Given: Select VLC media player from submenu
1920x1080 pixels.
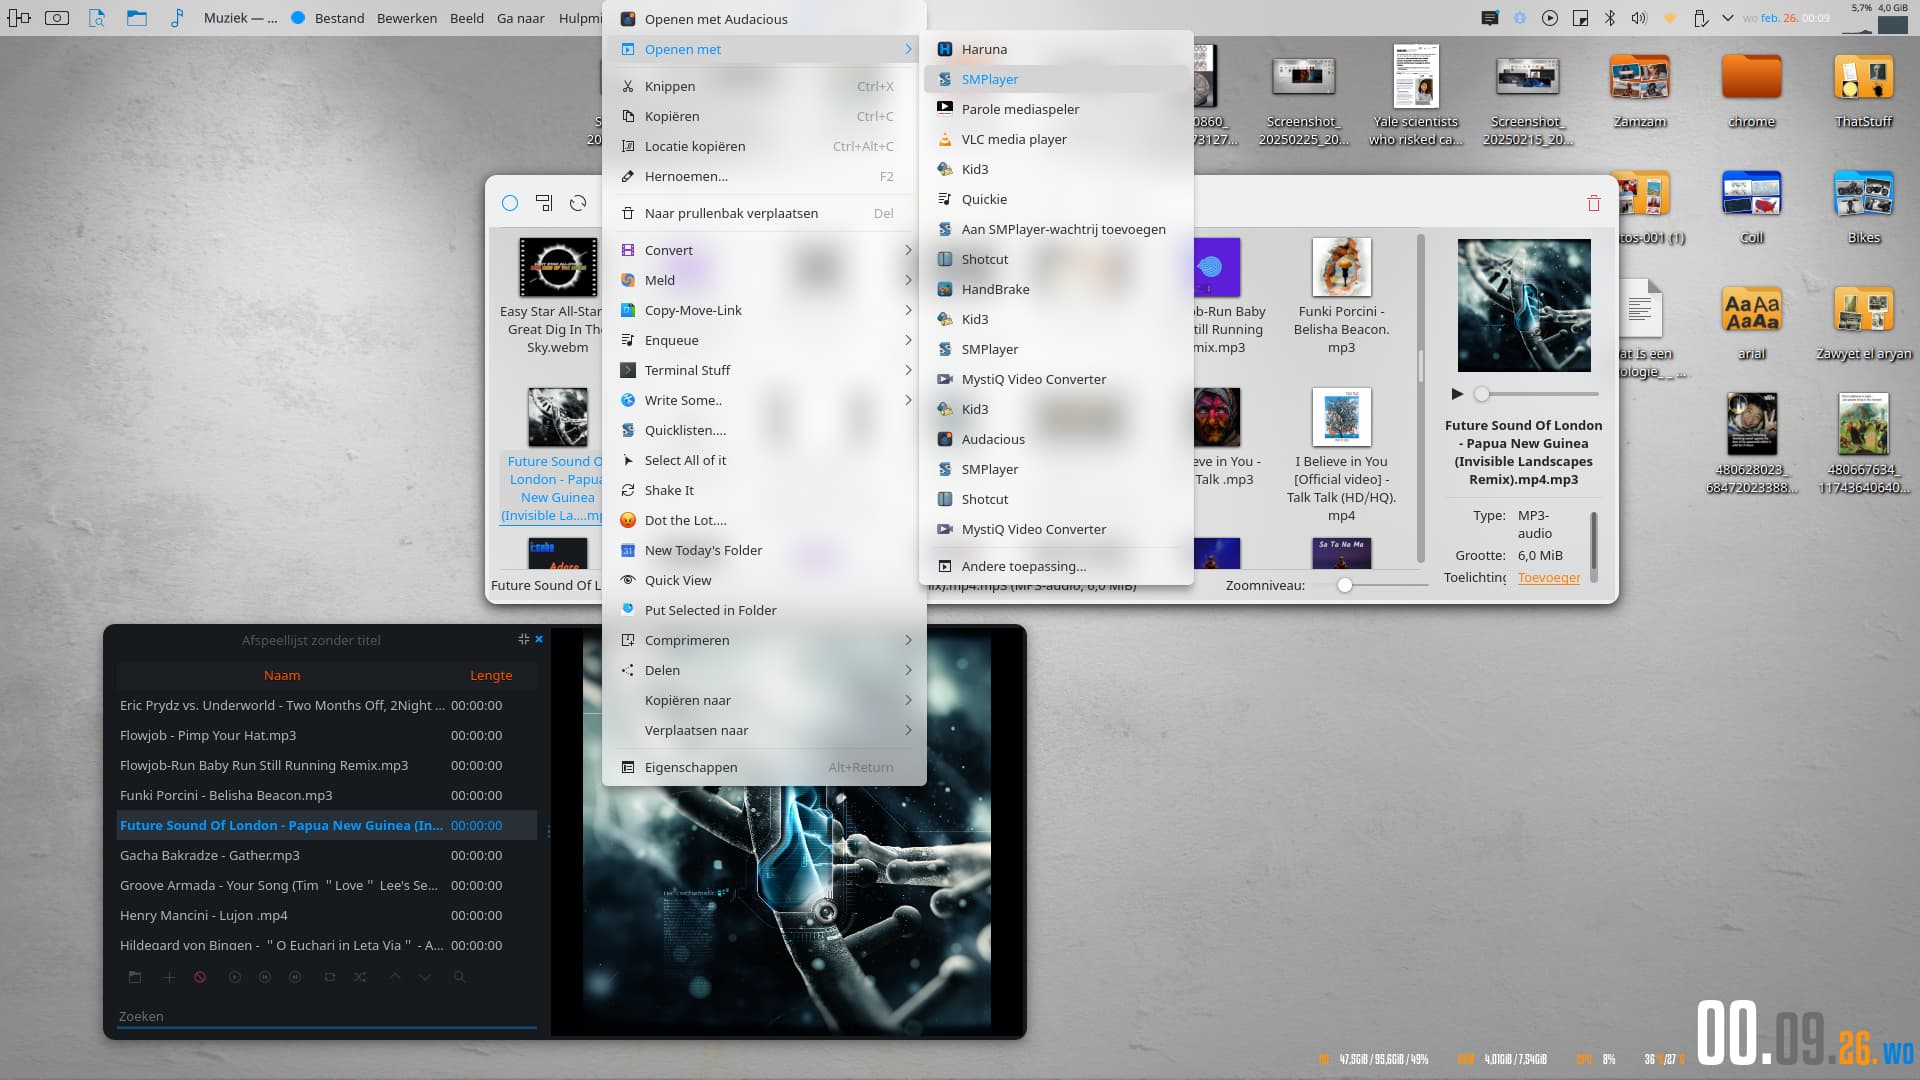Looking at the screenshot, I should pos(1056,139).
